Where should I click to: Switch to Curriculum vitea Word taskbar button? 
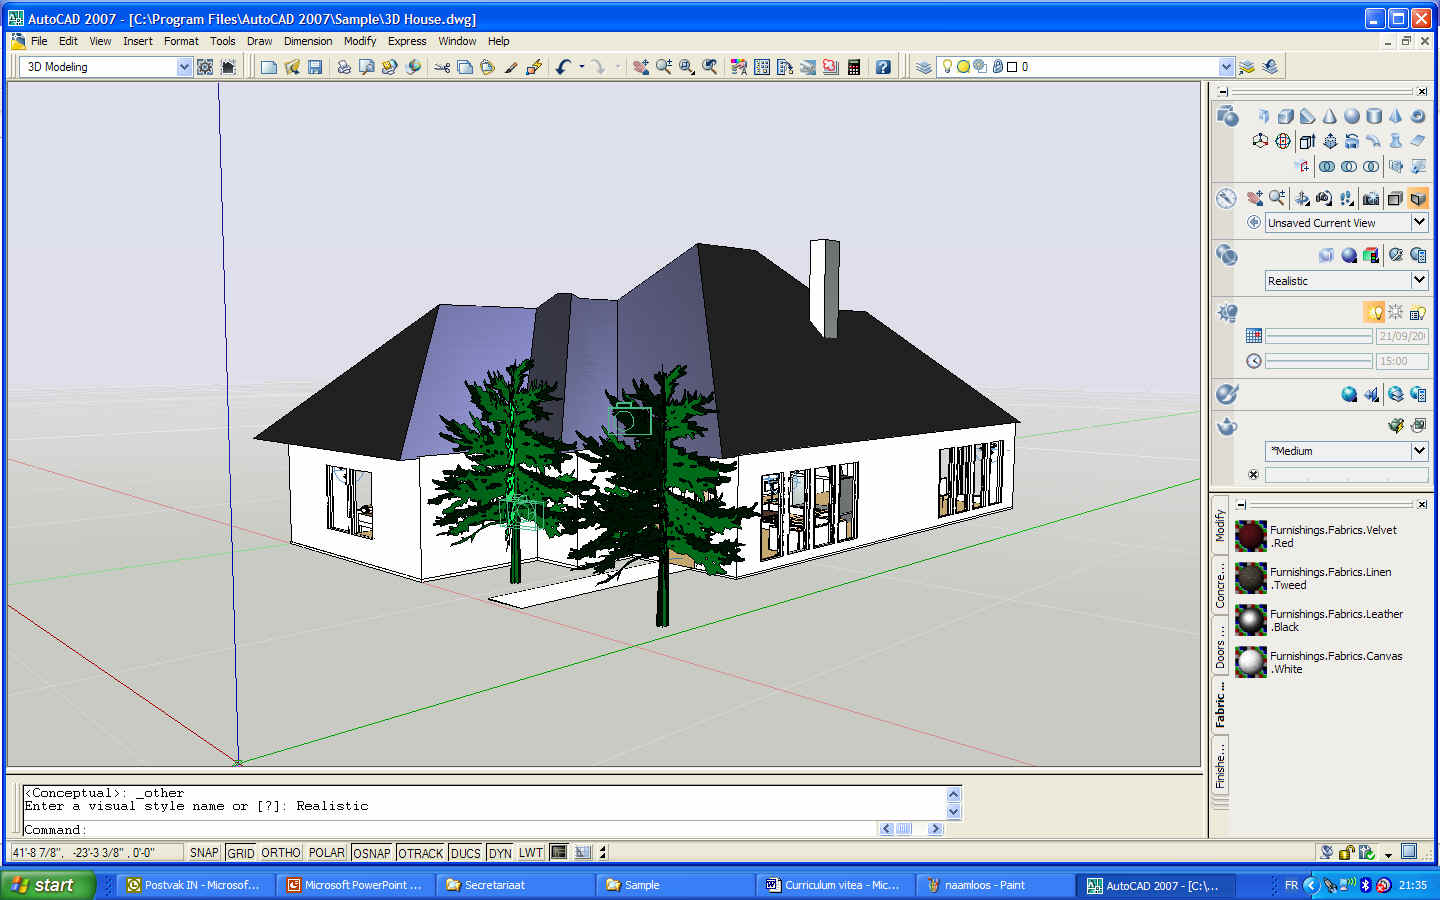(834, 885)
